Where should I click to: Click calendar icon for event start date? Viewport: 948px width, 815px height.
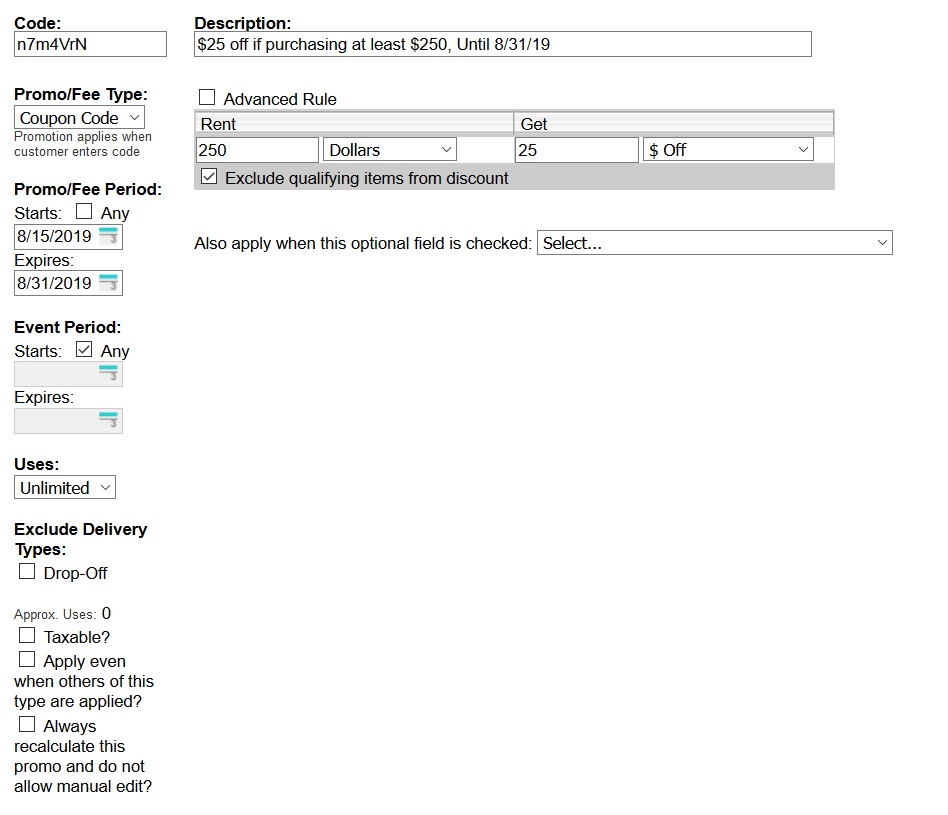(x=109, y=375)
